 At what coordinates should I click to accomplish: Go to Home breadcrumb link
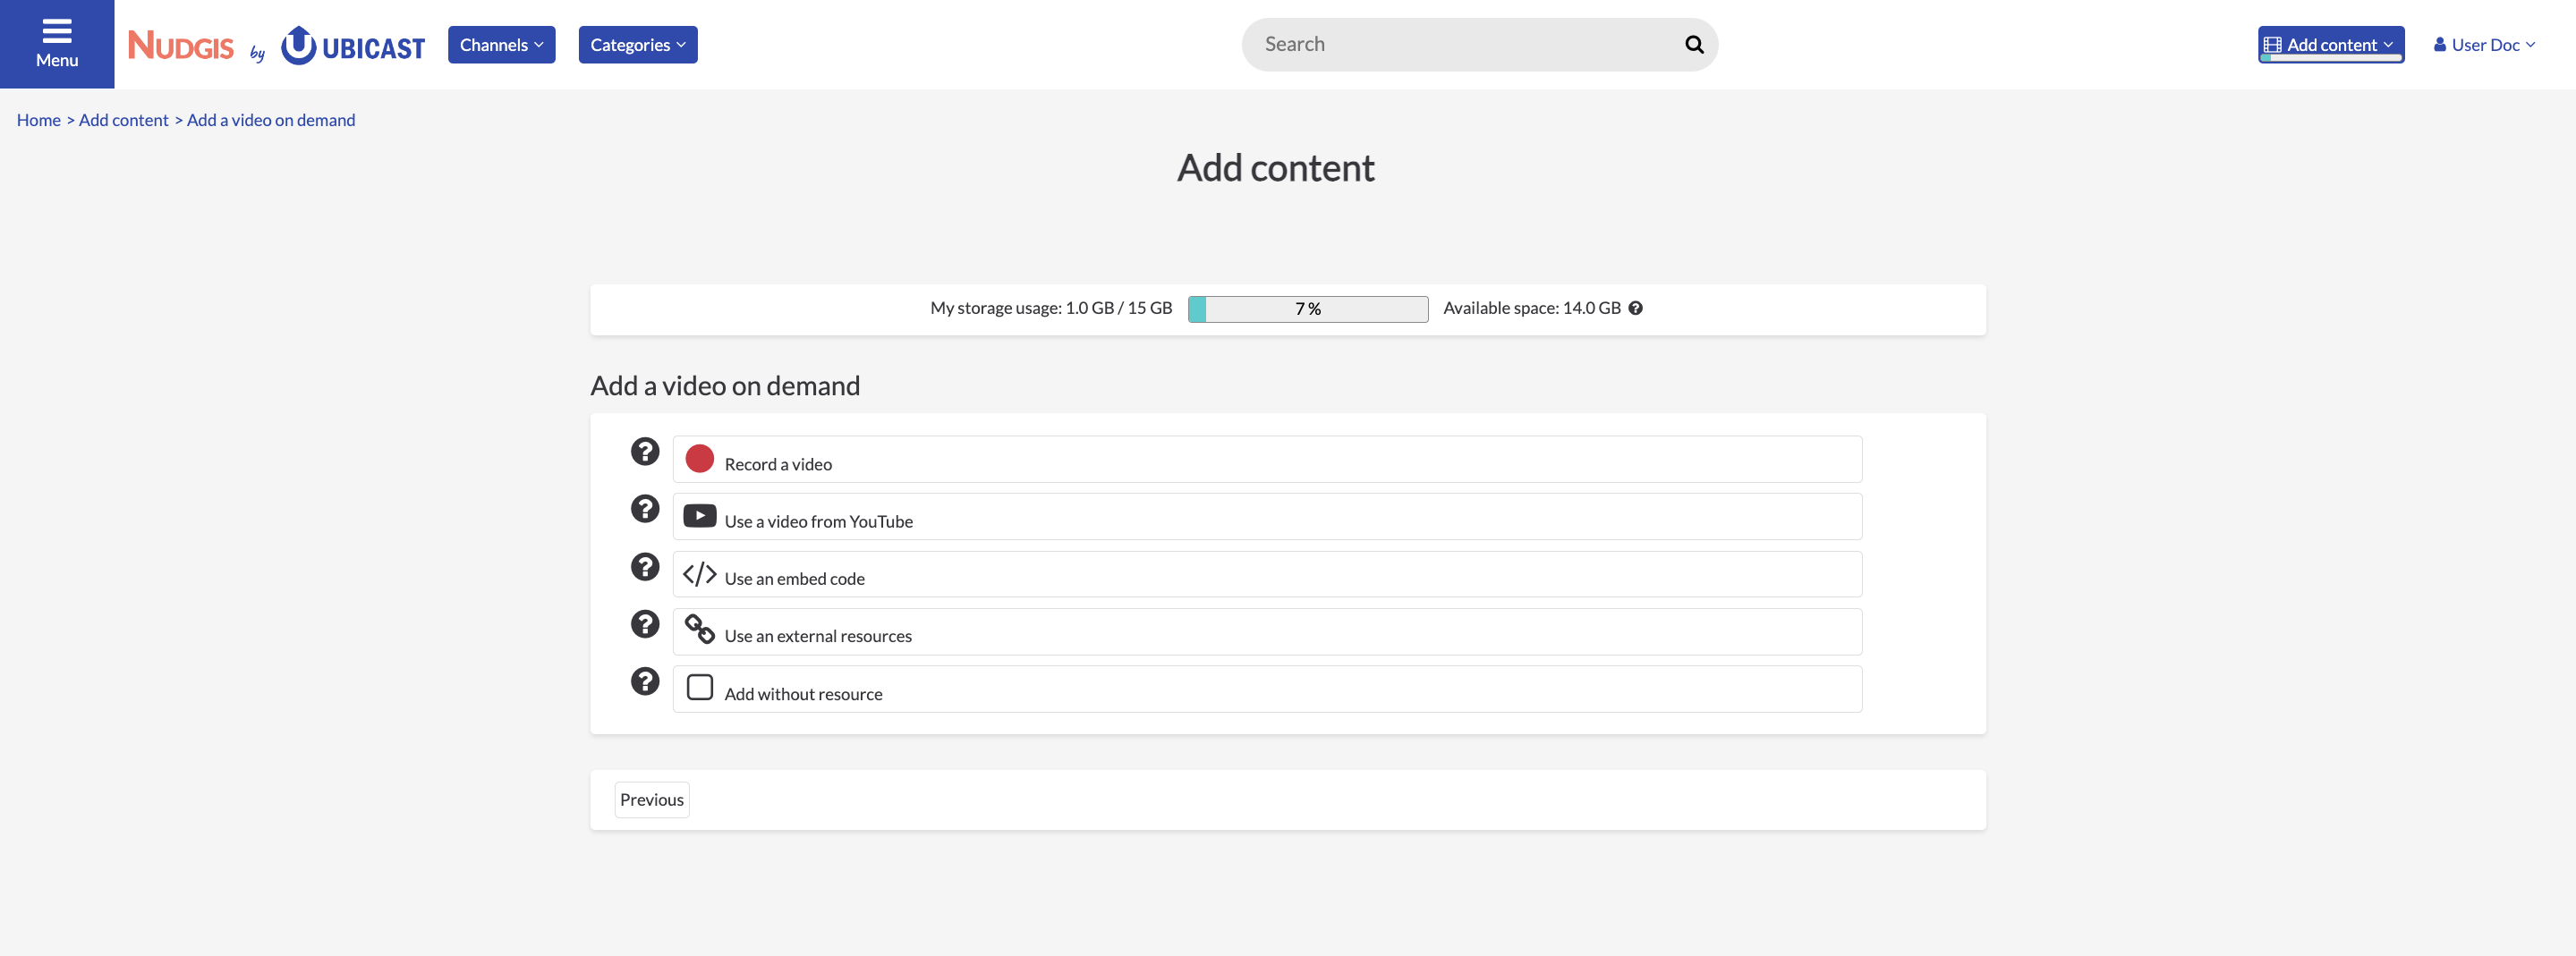pos(39,120)
